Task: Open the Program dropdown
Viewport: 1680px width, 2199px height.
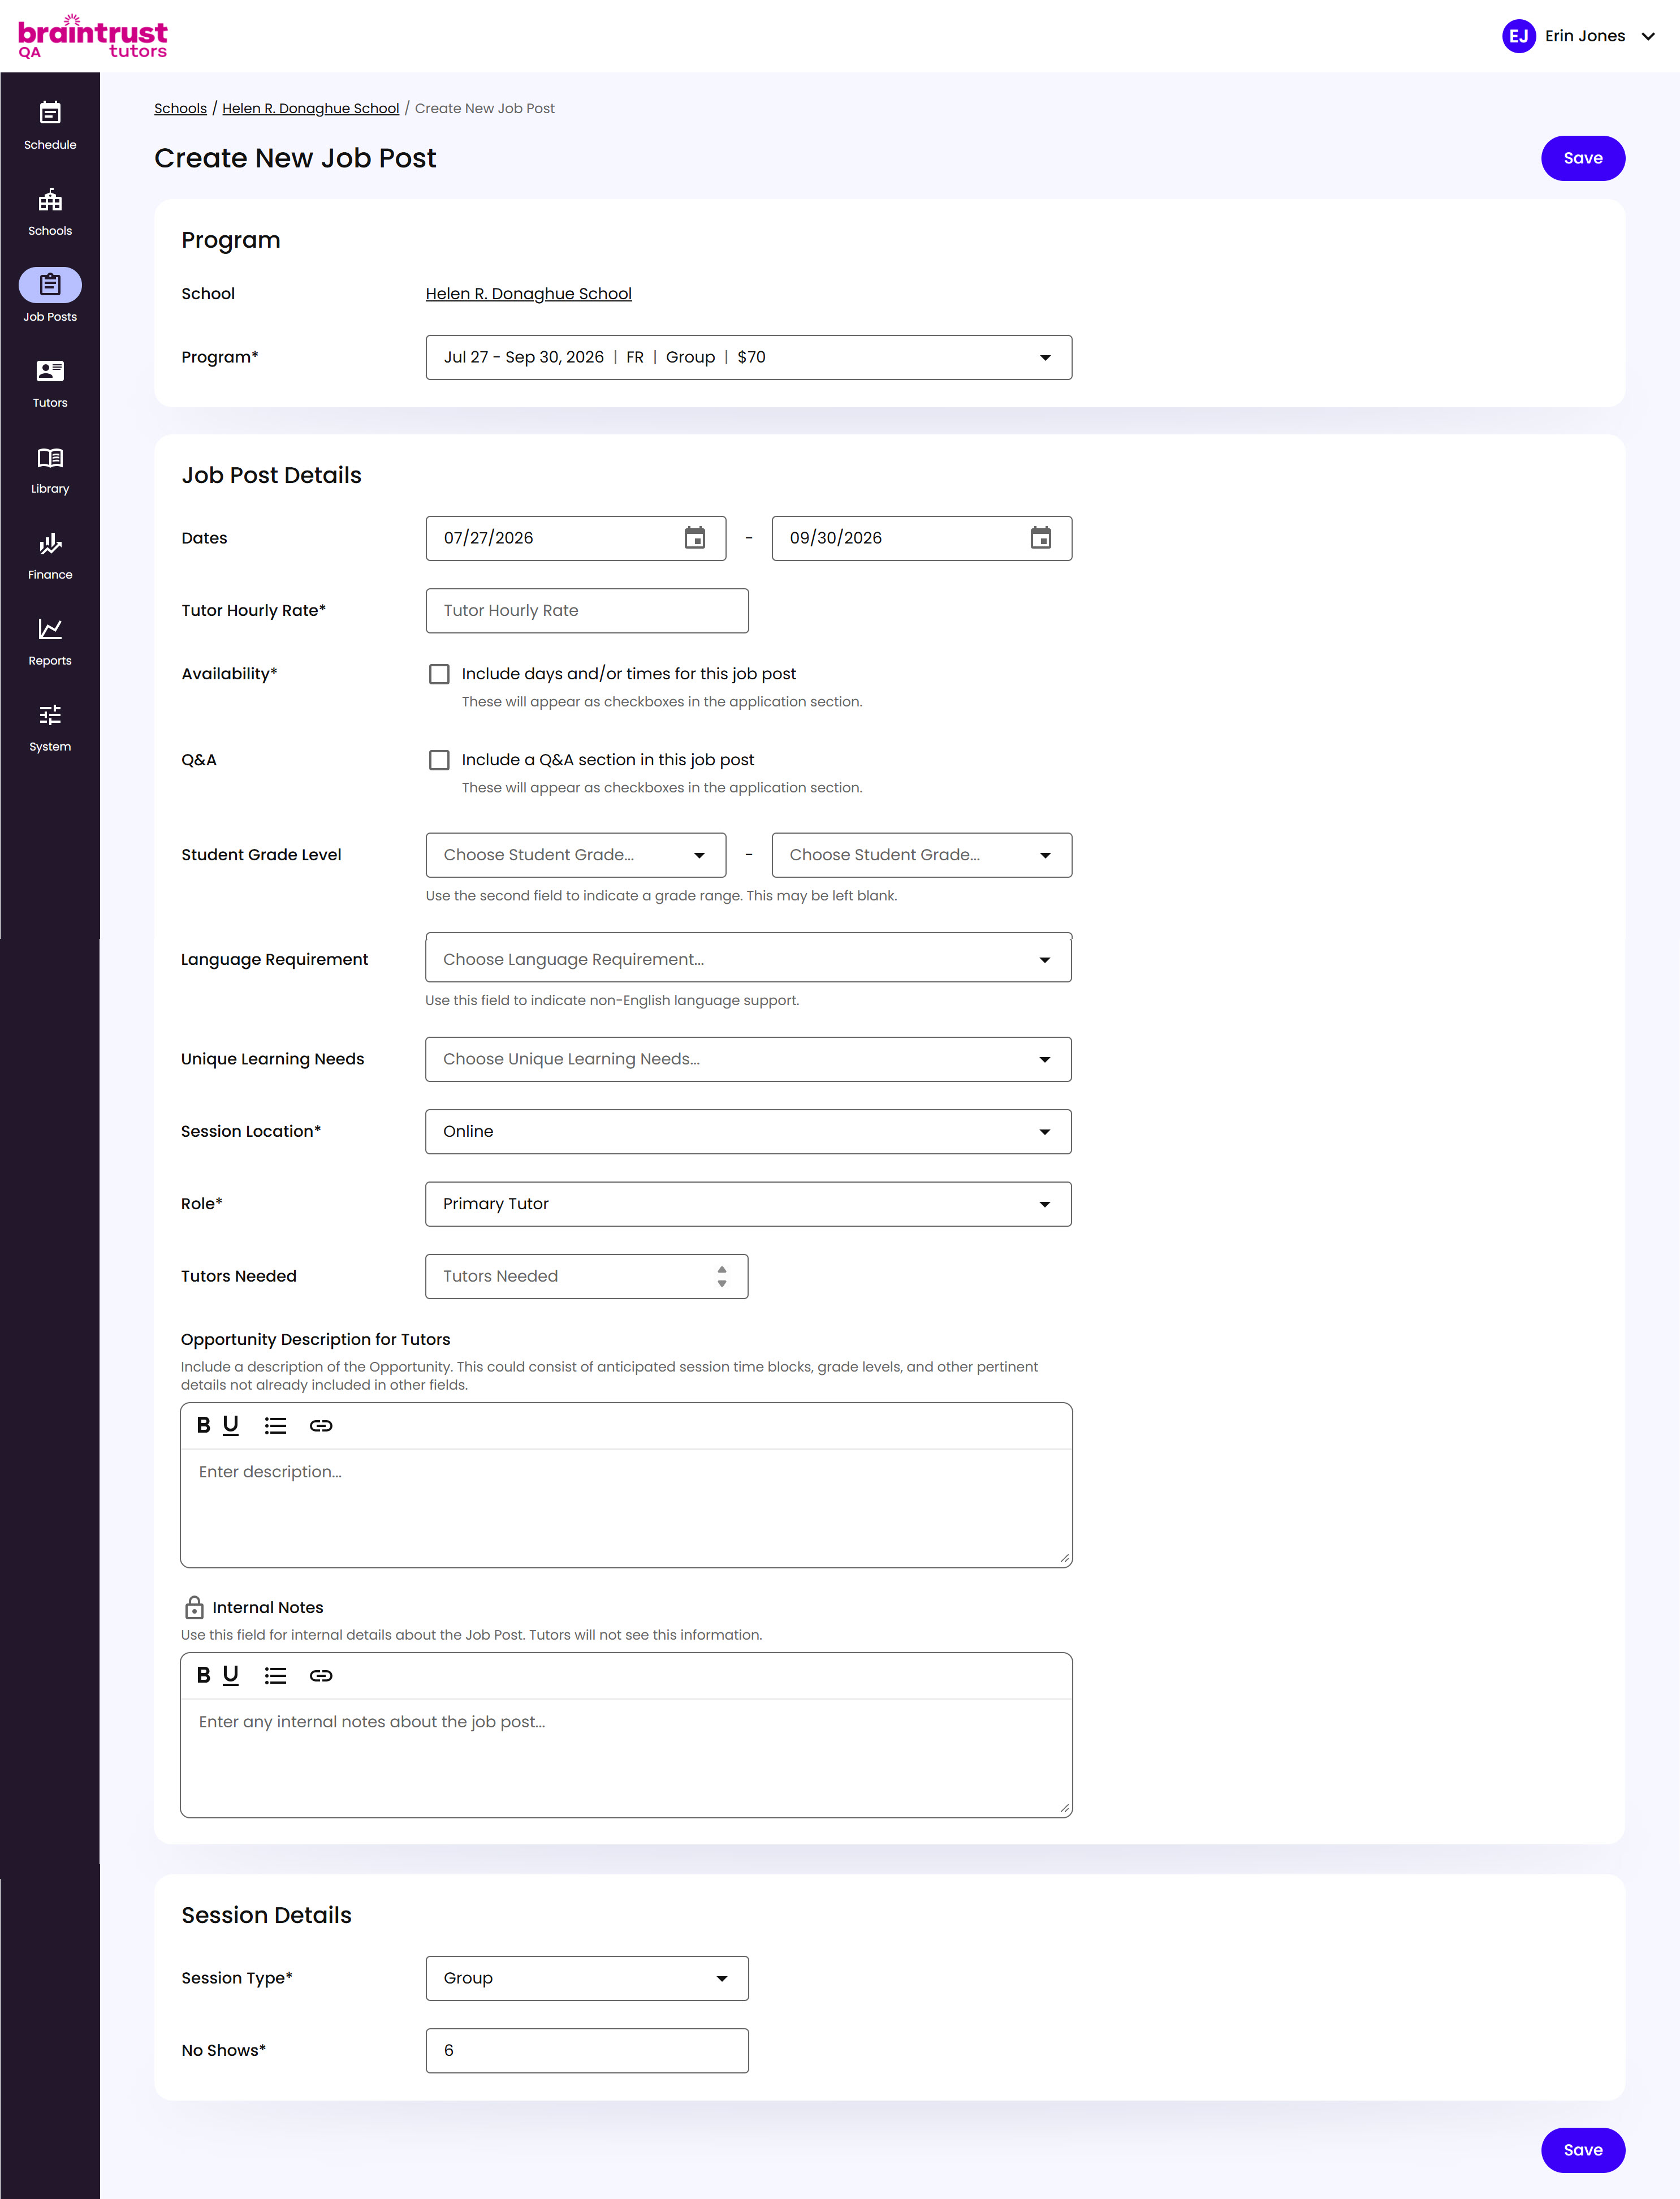Action: point(748,357)
